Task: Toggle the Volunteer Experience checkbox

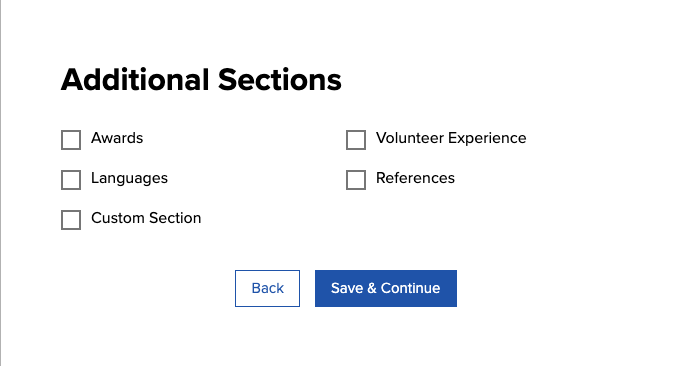Action: pyautogui.click(x=356, y=140)
